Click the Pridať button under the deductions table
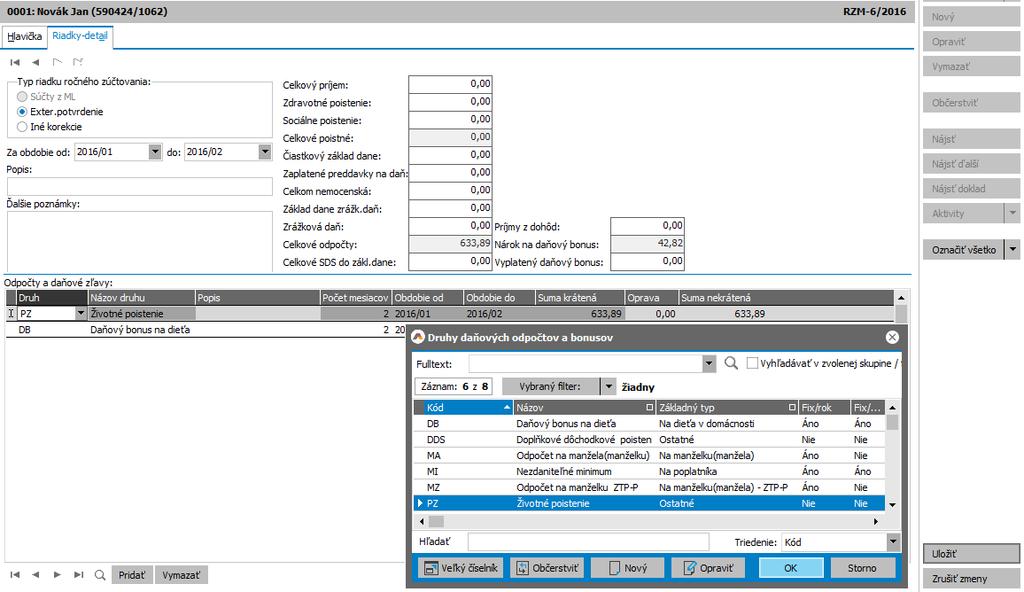 point(131,575)
